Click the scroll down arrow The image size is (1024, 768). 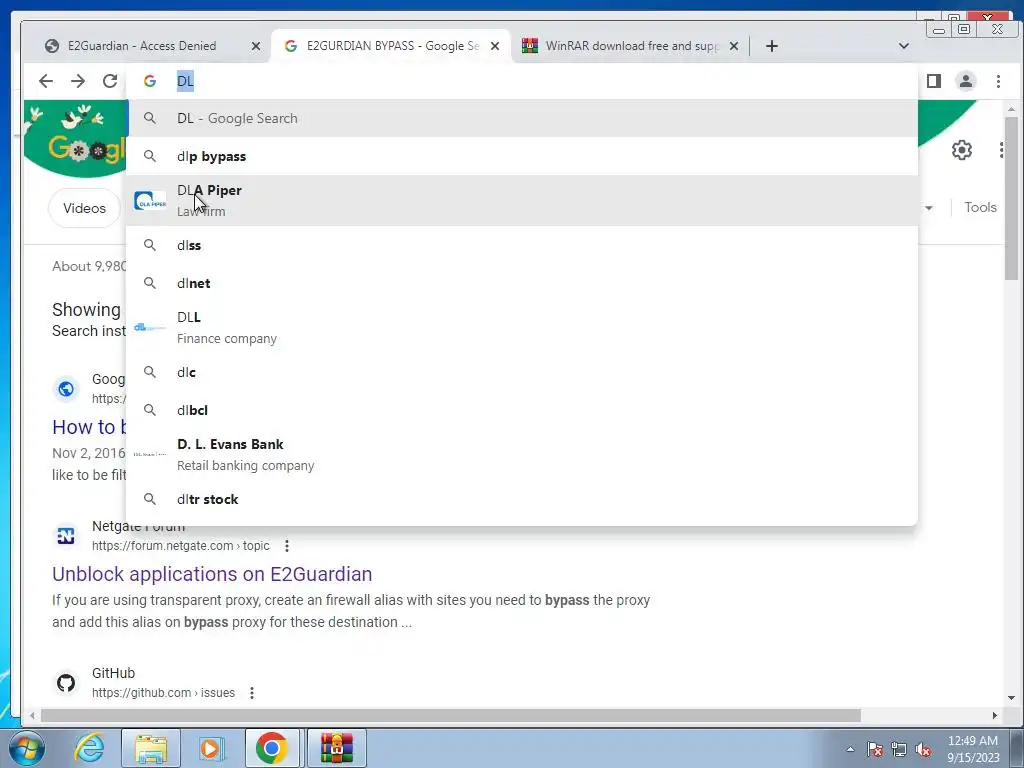coord(1012,698)
